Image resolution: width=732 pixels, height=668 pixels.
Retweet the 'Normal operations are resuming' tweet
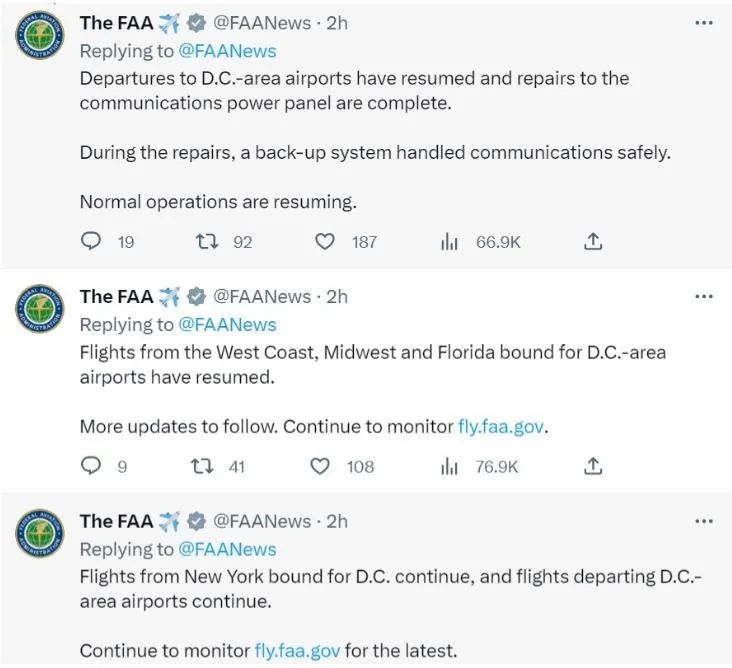207,241
